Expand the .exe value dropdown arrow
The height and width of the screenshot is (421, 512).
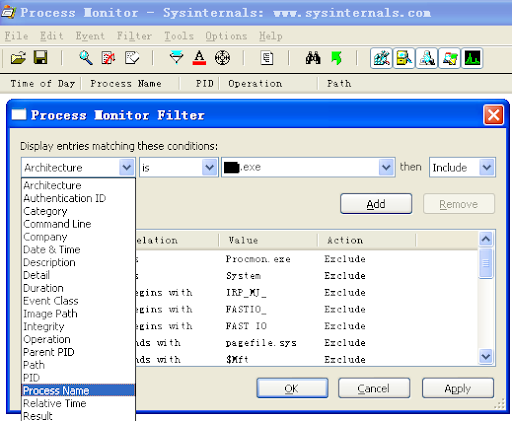click(386, 167)
